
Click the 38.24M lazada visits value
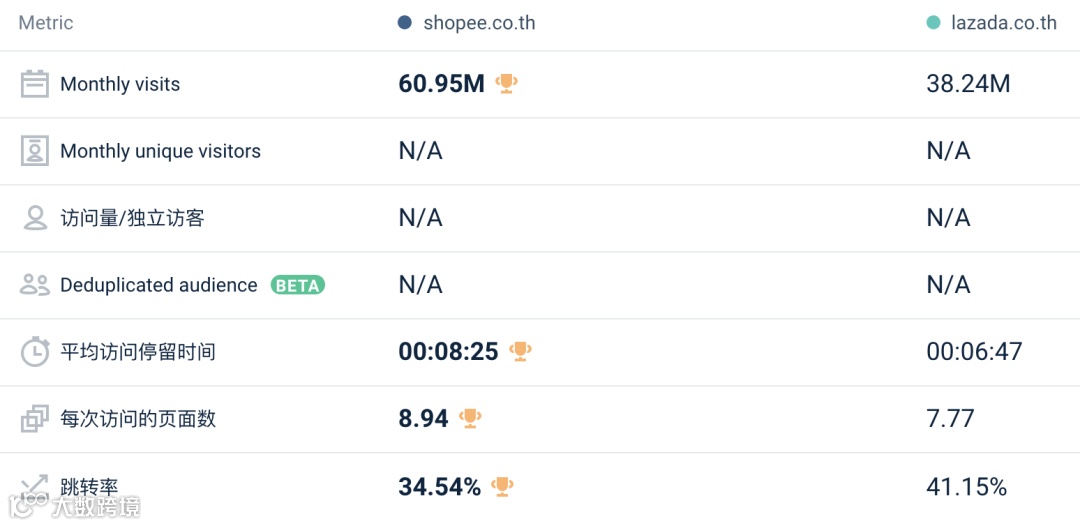point(968,84)
